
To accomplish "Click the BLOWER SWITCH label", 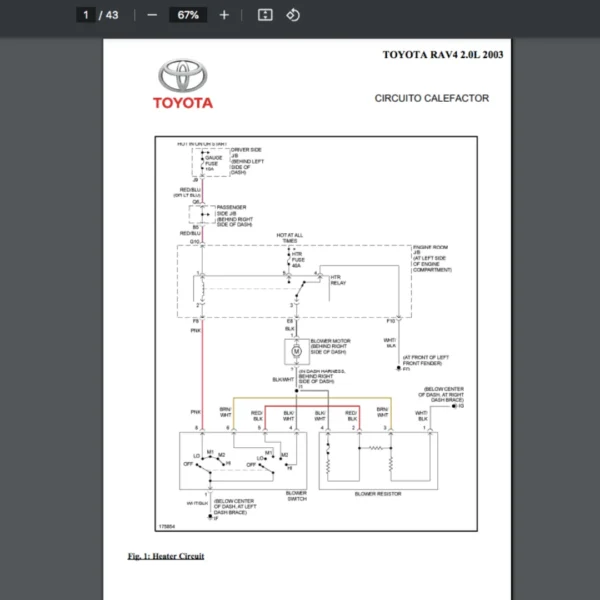I will pyautogui.click(x=296, y=496).
